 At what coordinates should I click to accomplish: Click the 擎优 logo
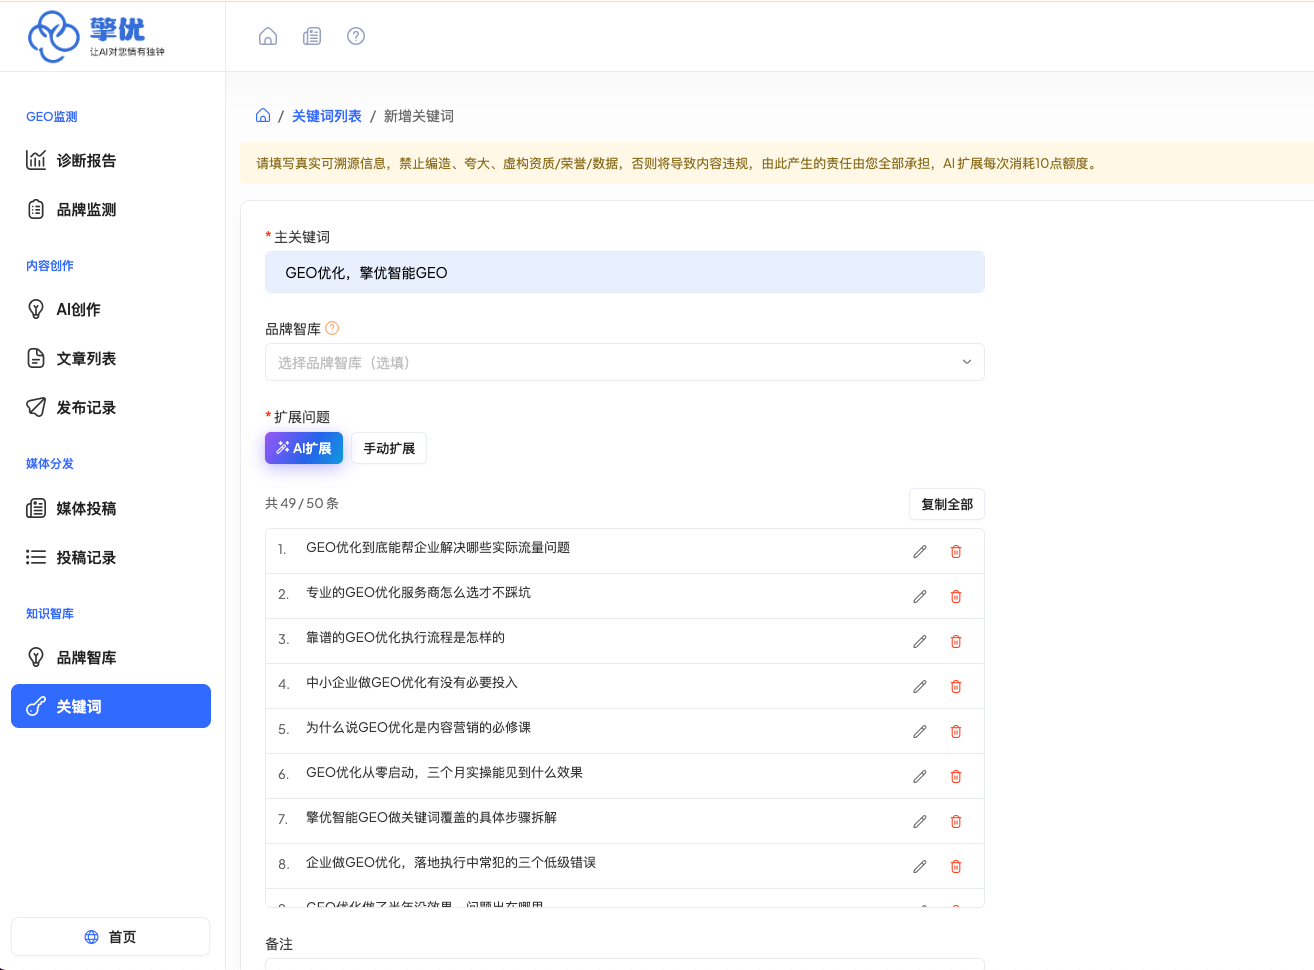(x=97, y=37)
